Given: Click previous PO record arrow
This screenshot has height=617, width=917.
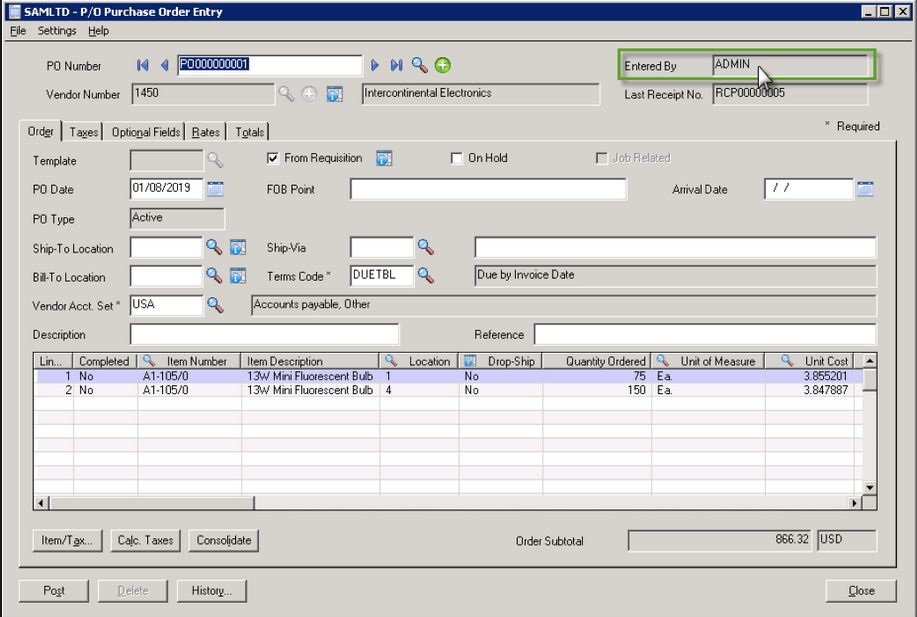Looking at the screenshot, I should click(x=164, y=65).
